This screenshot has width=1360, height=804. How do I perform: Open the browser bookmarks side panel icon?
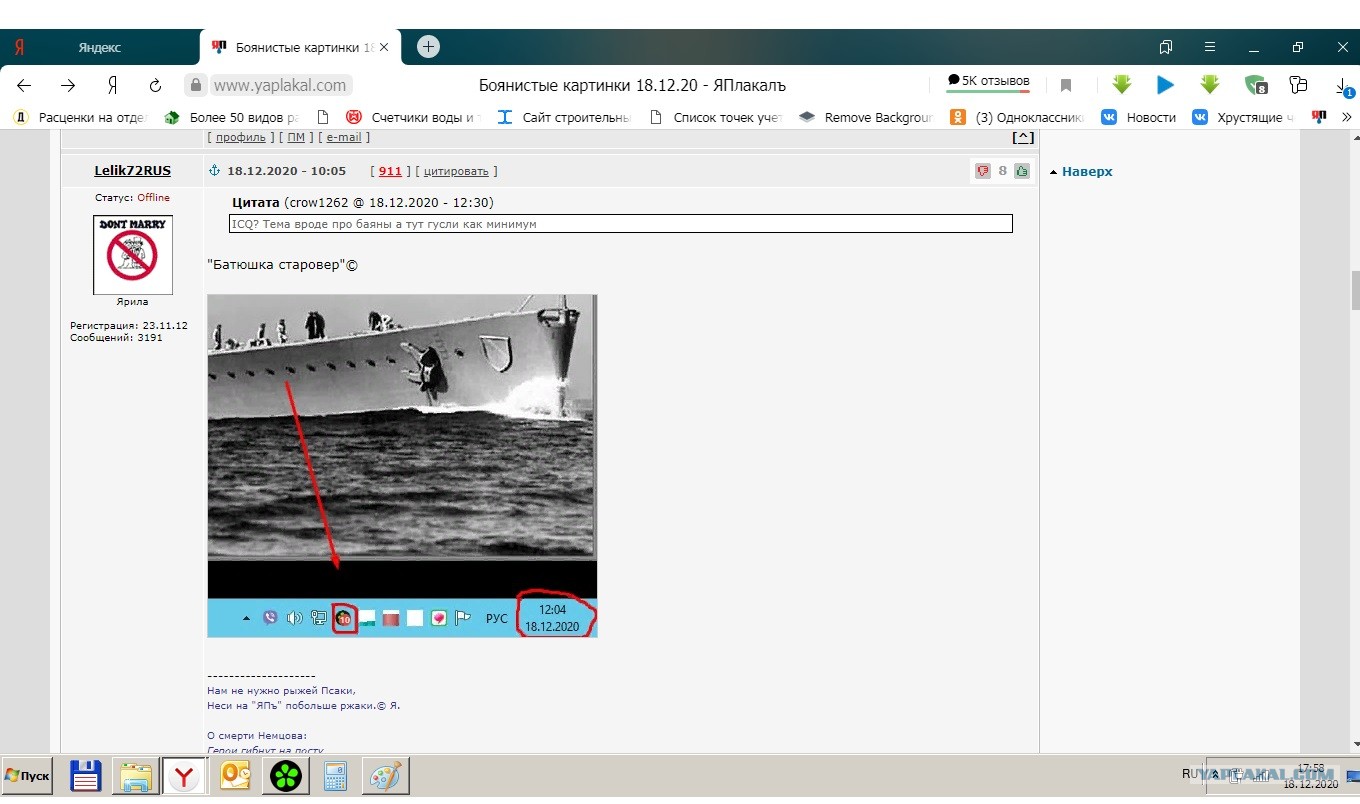tap(1166, 47)
